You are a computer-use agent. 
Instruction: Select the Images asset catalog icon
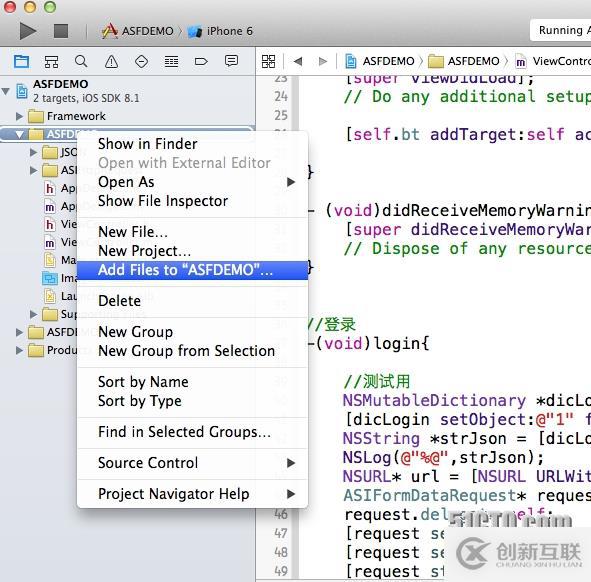[50, 278]
